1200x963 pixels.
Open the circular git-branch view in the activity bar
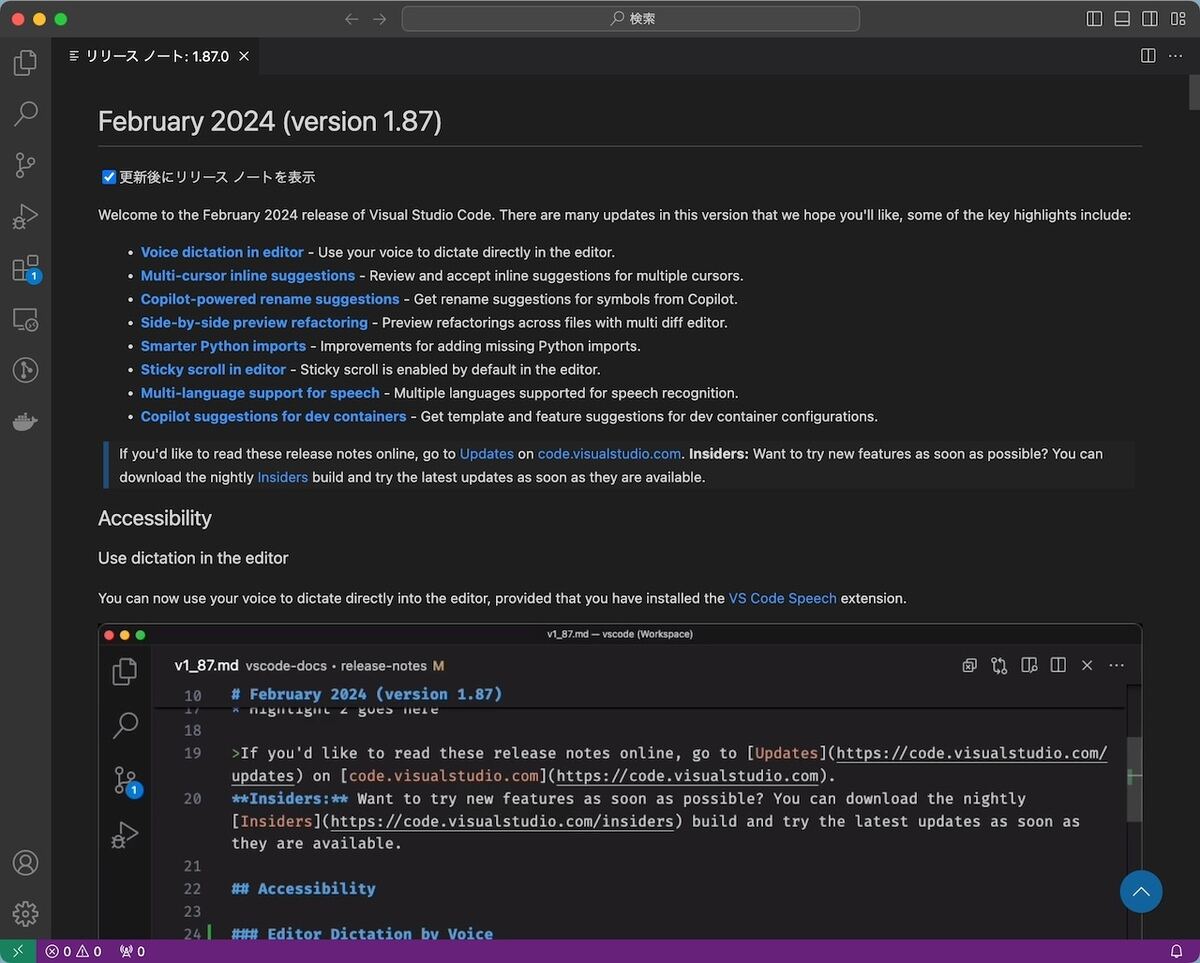[x=25, y=371]
